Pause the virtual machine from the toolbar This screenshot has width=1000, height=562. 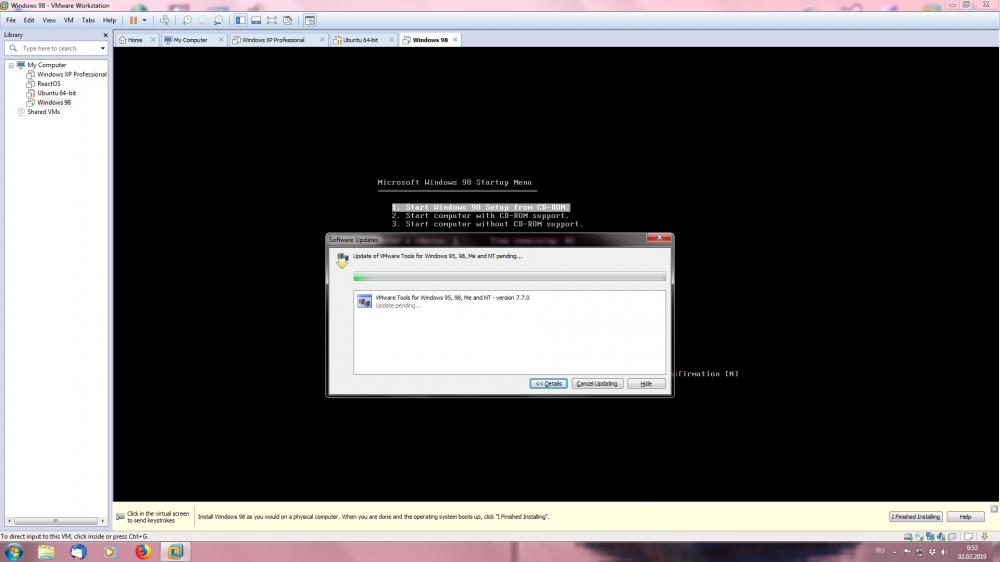tap(133, 20)
